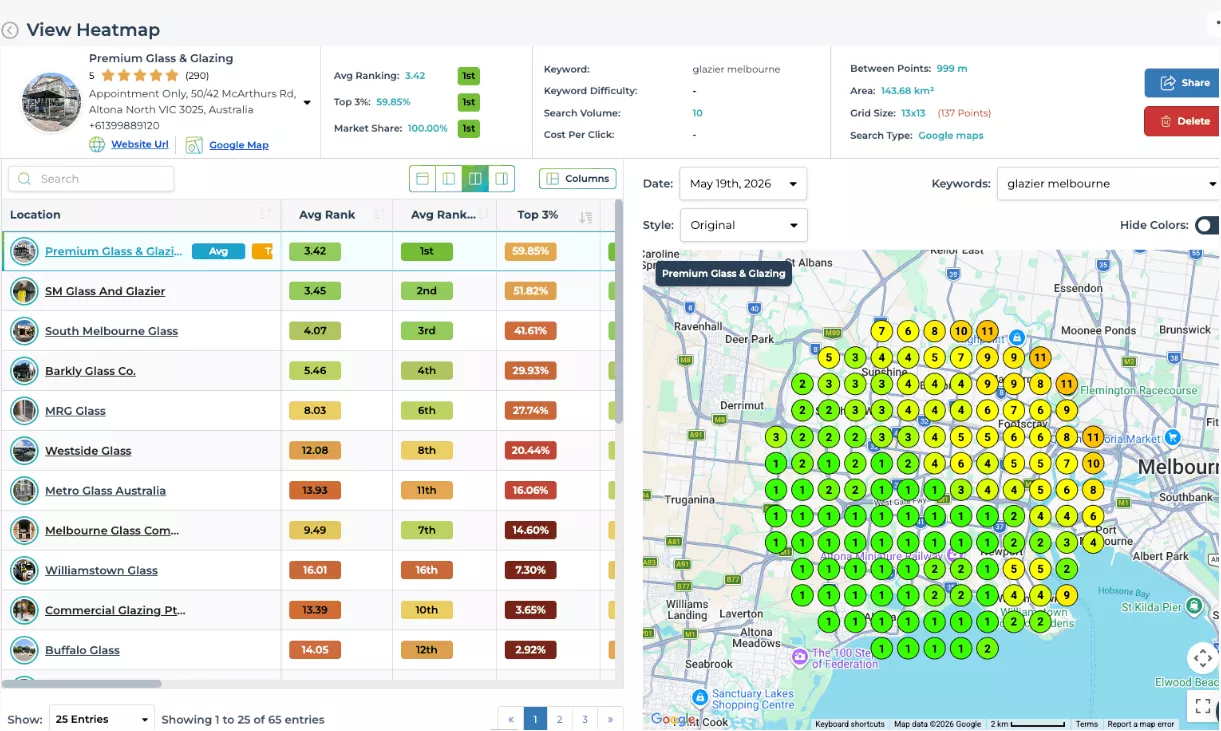Click the Google maps search type value
The image size is (1221, 731).
click(951, 136)
